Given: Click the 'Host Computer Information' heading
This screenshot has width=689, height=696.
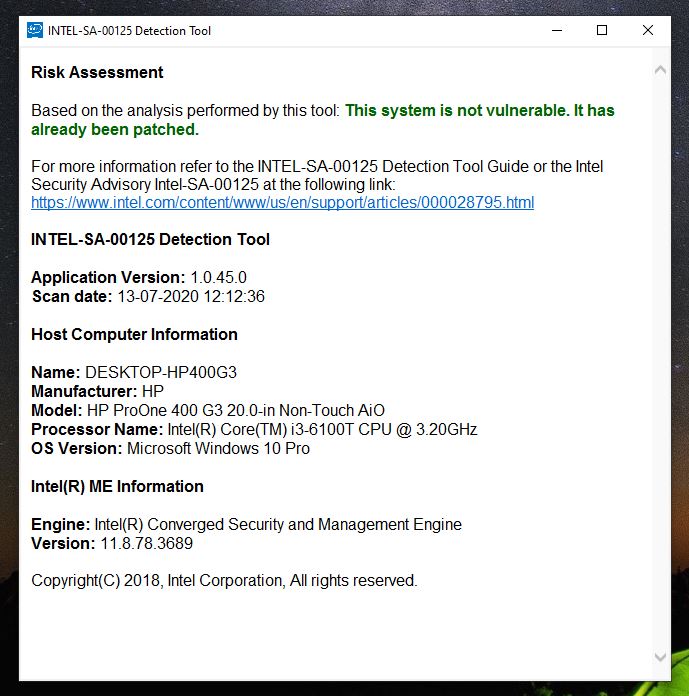Looking at the screenshot, I should click(x=135, y=335).
